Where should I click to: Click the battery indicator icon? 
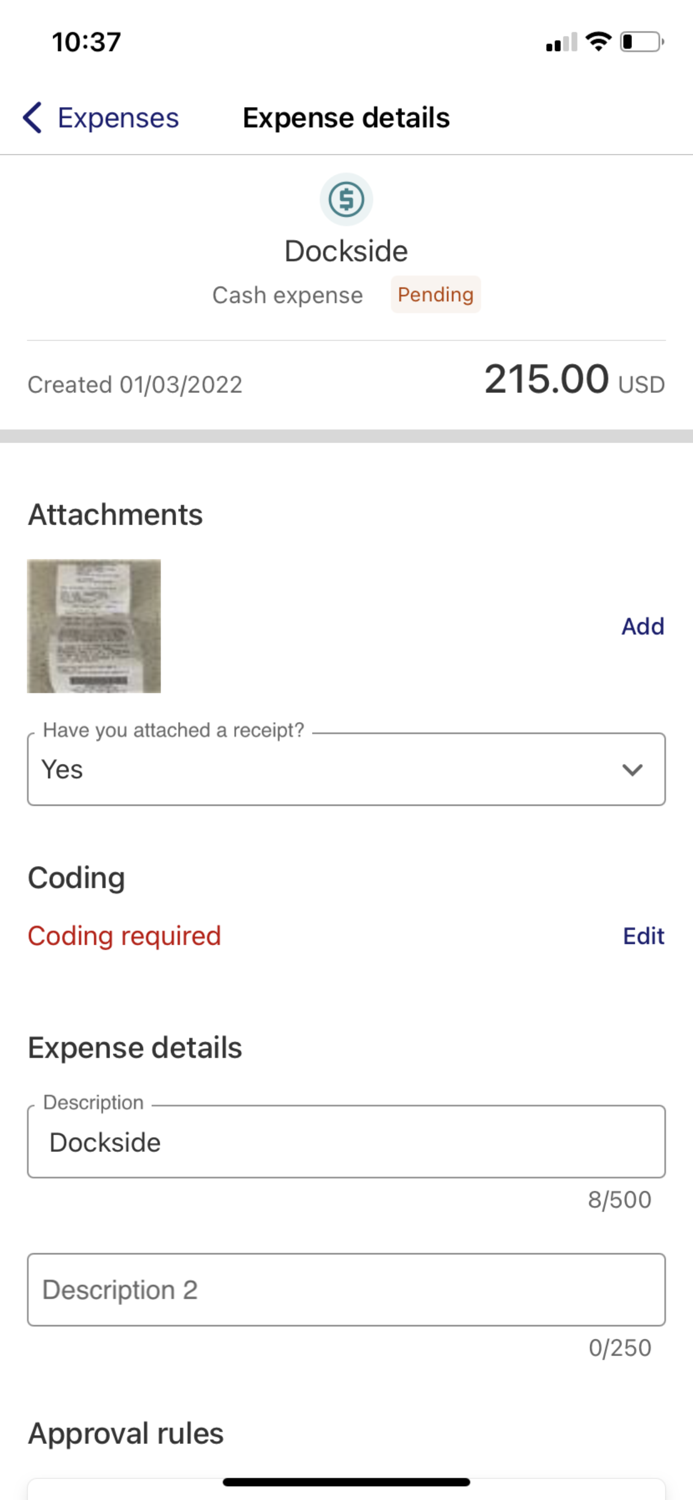point(640,41)
